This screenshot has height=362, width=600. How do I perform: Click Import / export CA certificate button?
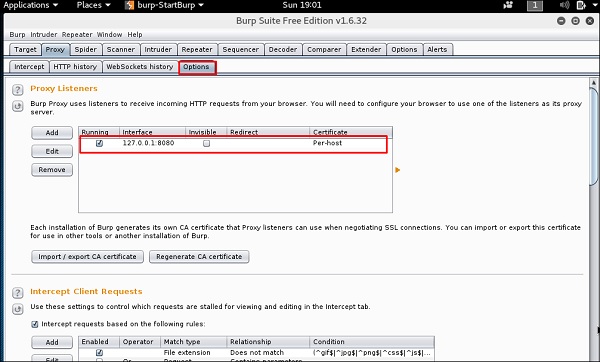pyautogui.click(x=87, y=257)
